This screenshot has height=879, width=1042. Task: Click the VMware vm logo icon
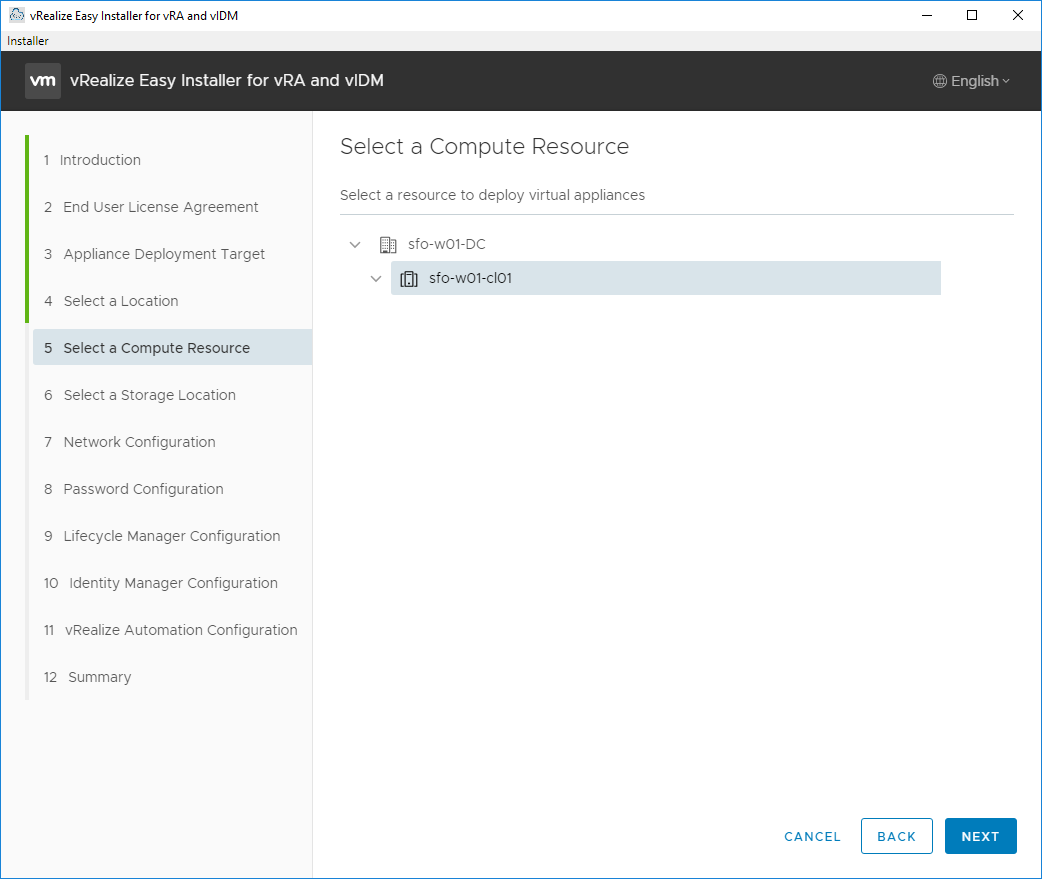pyautogui.click(x=43, y=81)
